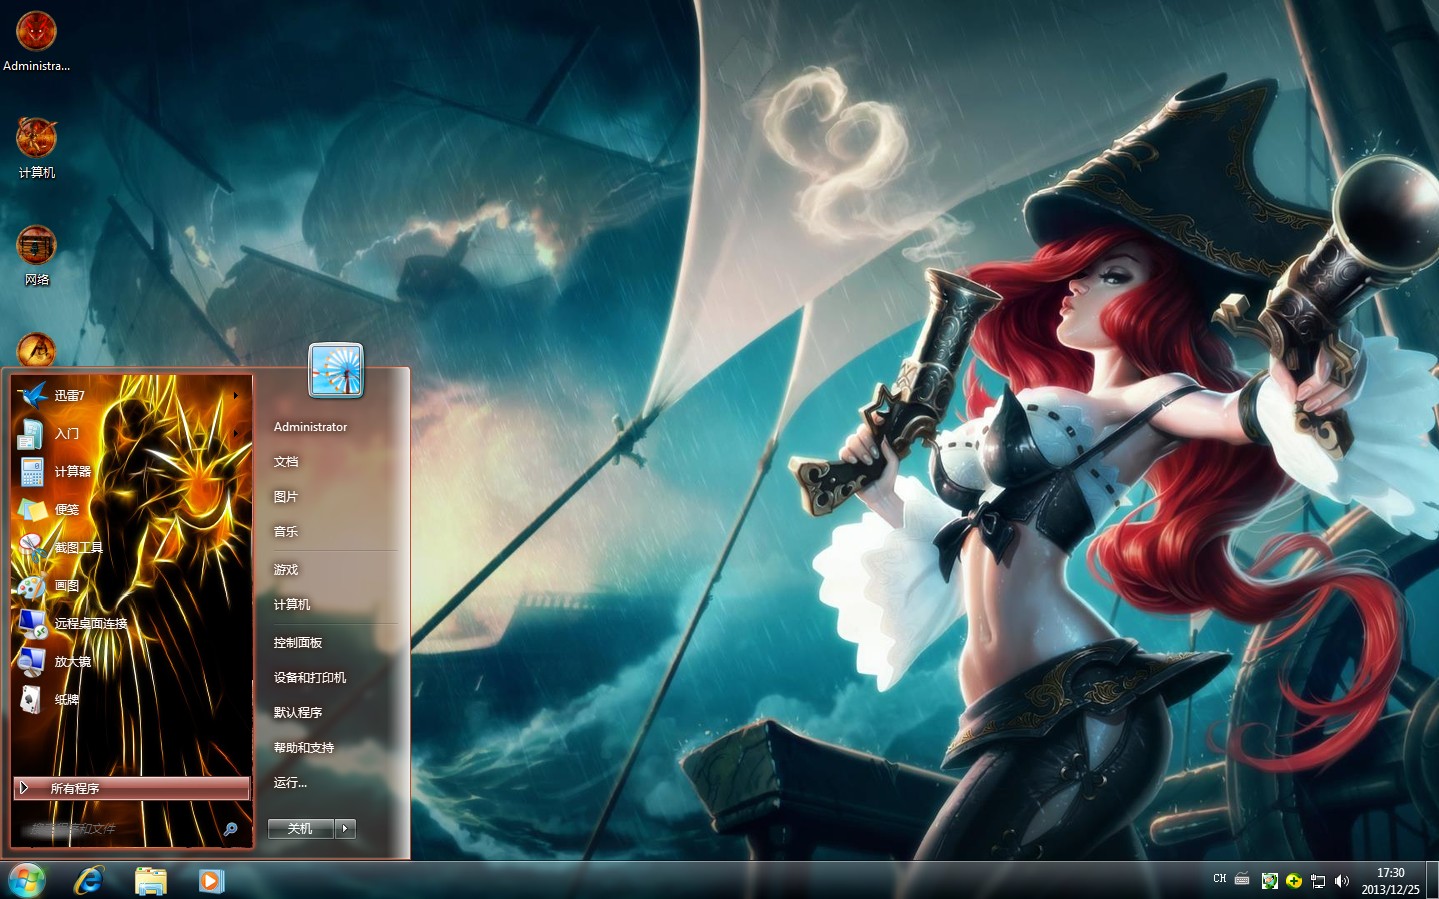Screen dimensions: 1439x899
Task: Click the CH language indicator
Action: coord(1220,879)
